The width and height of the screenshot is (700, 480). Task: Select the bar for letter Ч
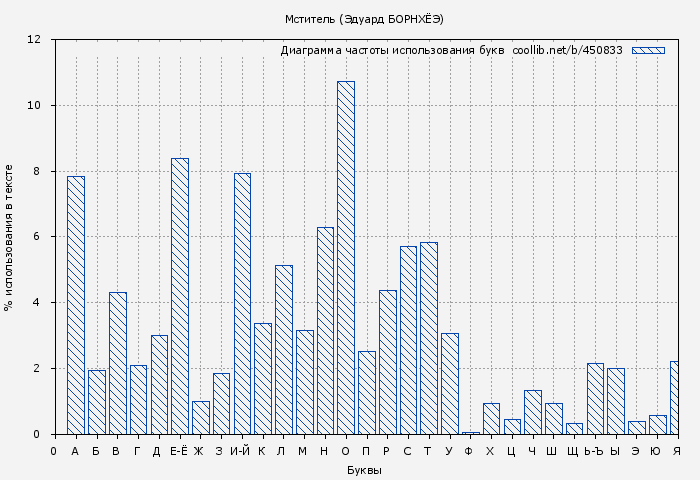pos(533,412)
